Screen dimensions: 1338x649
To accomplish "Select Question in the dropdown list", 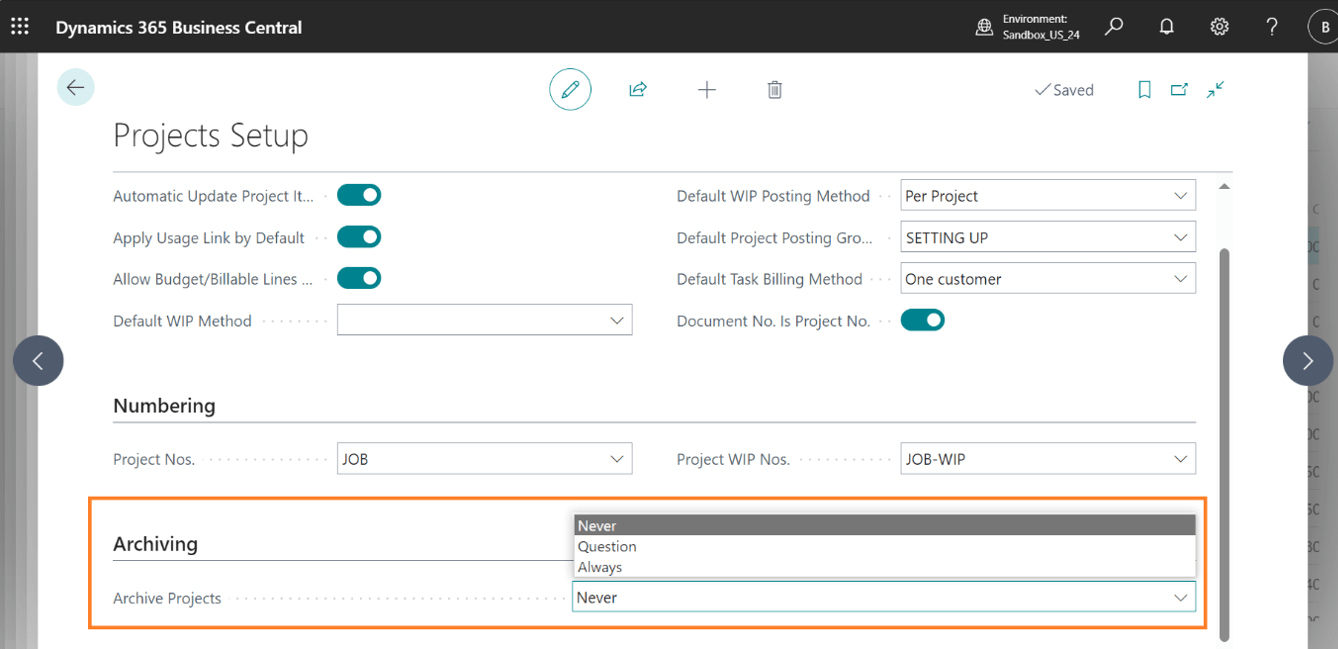I will (x=884, y=546).
